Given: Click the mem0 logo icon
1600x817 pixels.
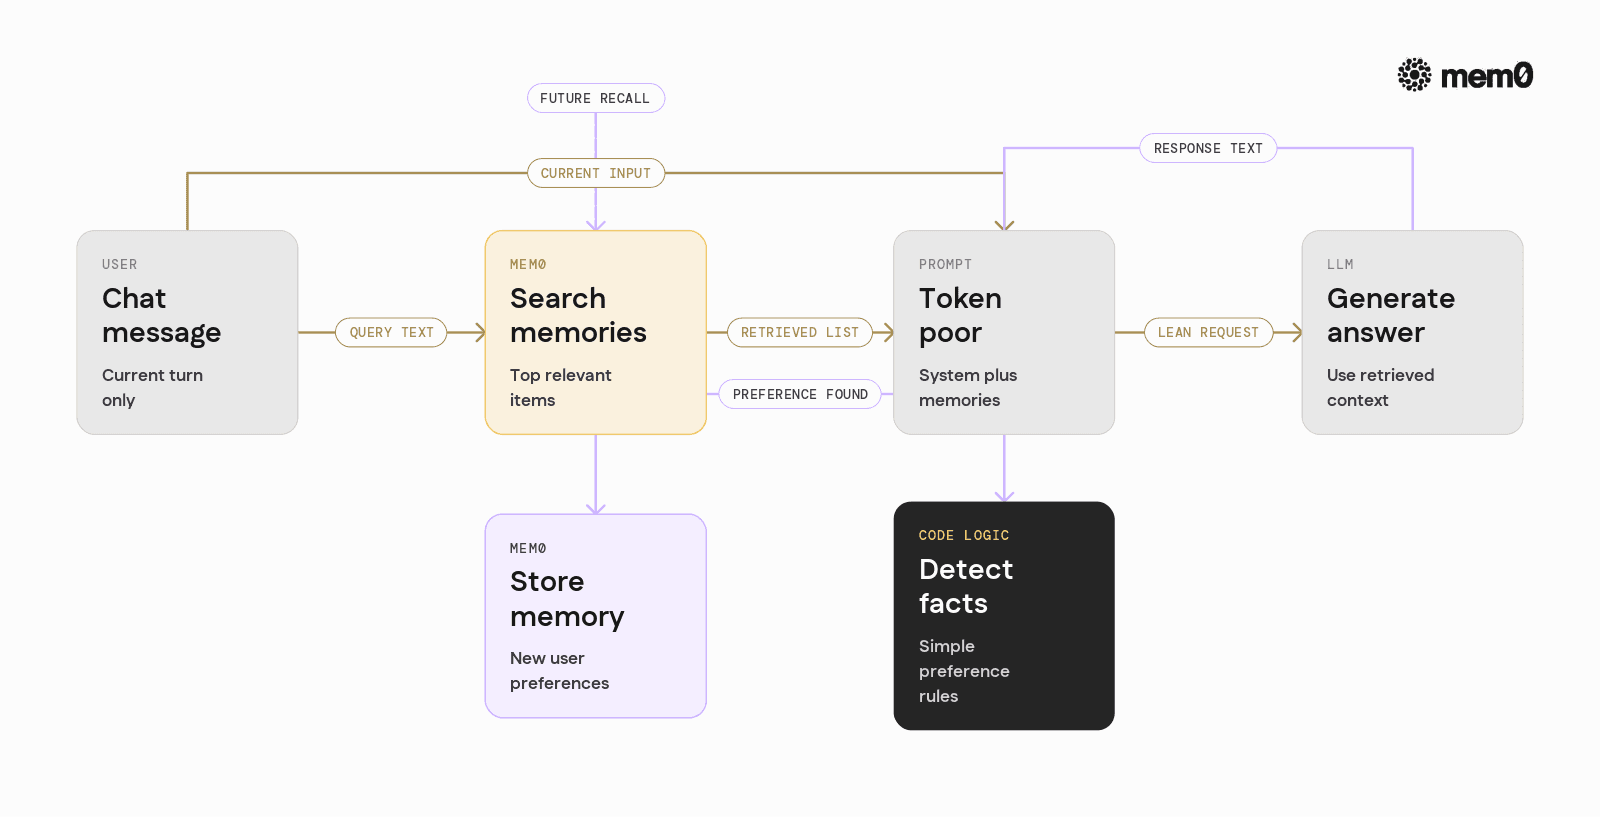Looking at the screenshot, I should [1414, 75].
